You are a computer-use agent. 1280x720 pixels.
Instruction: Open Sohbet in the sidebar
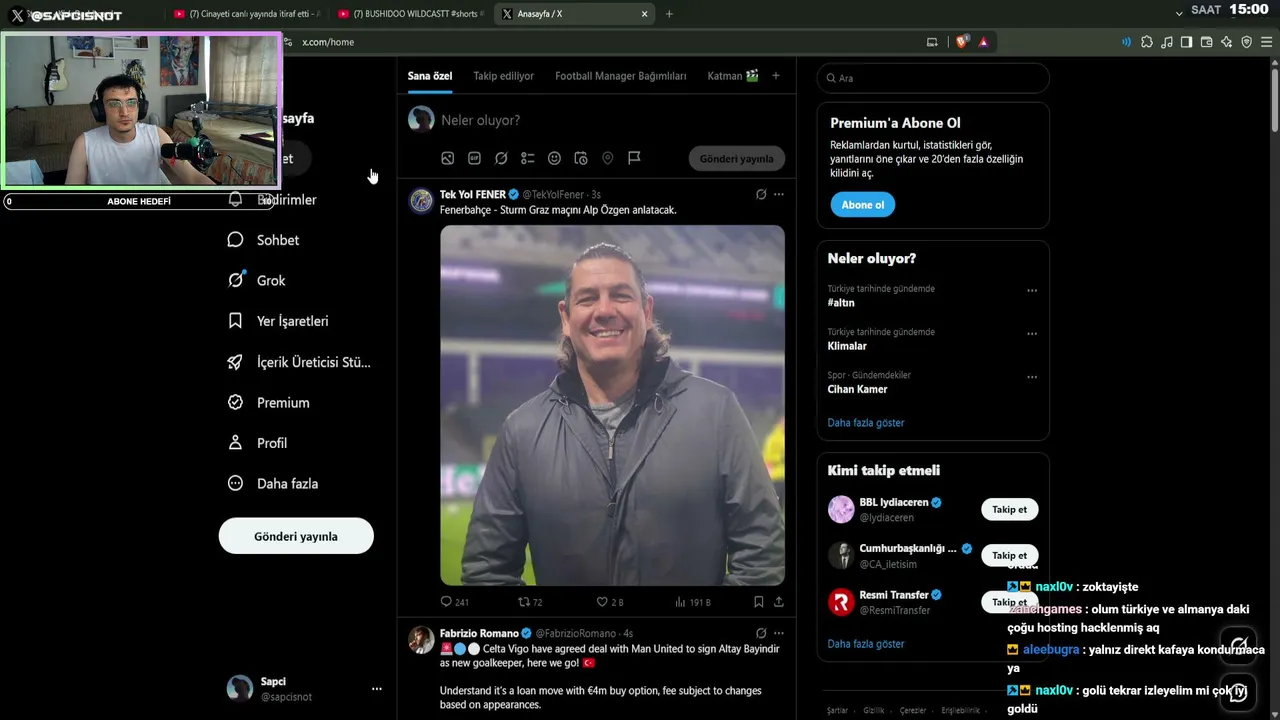tap(264, 240)
